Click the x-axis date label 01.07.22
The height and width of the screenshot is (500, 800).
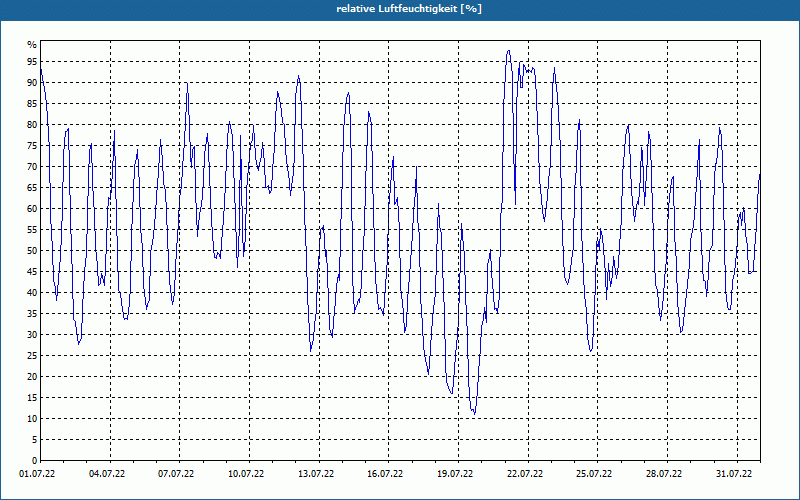coord(37,474)
